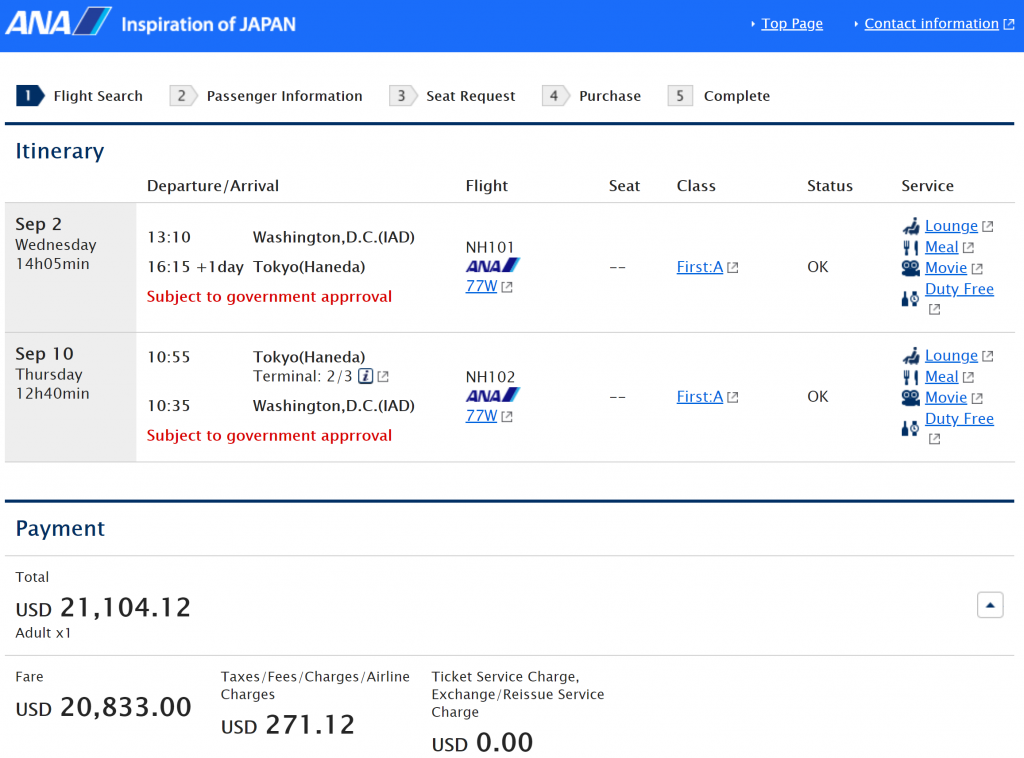Click flight number NH102

(490, 377)
